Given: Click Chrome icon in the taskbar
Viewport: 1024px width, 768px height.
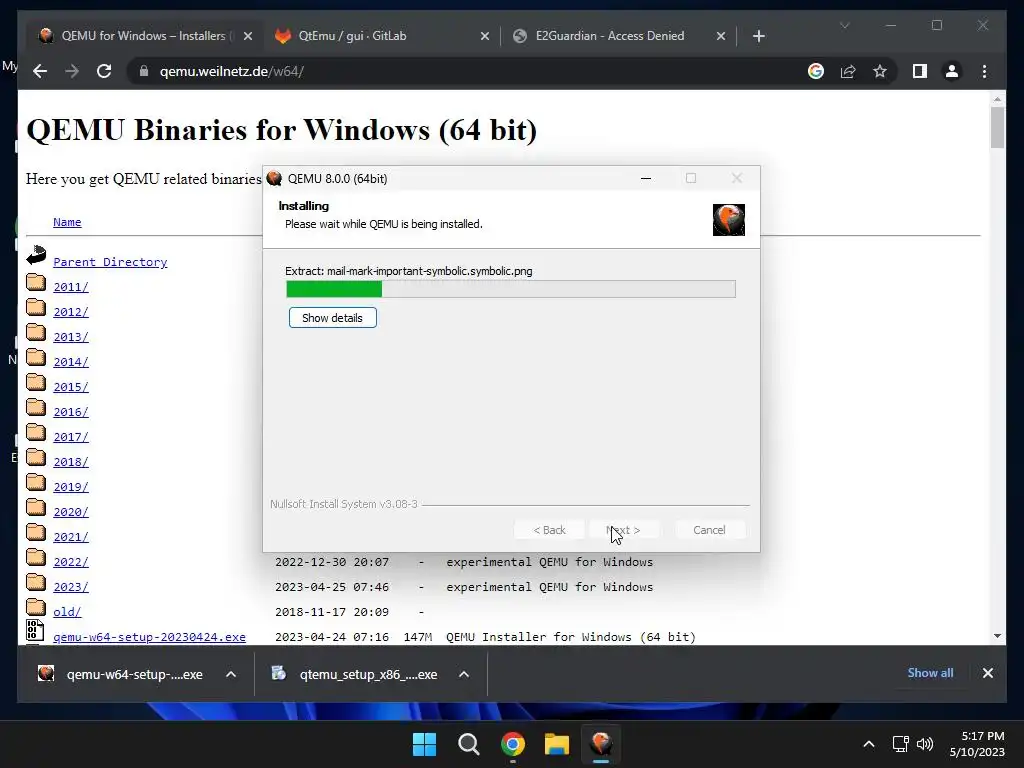Looking at the screenshot, I should point(513,744).
